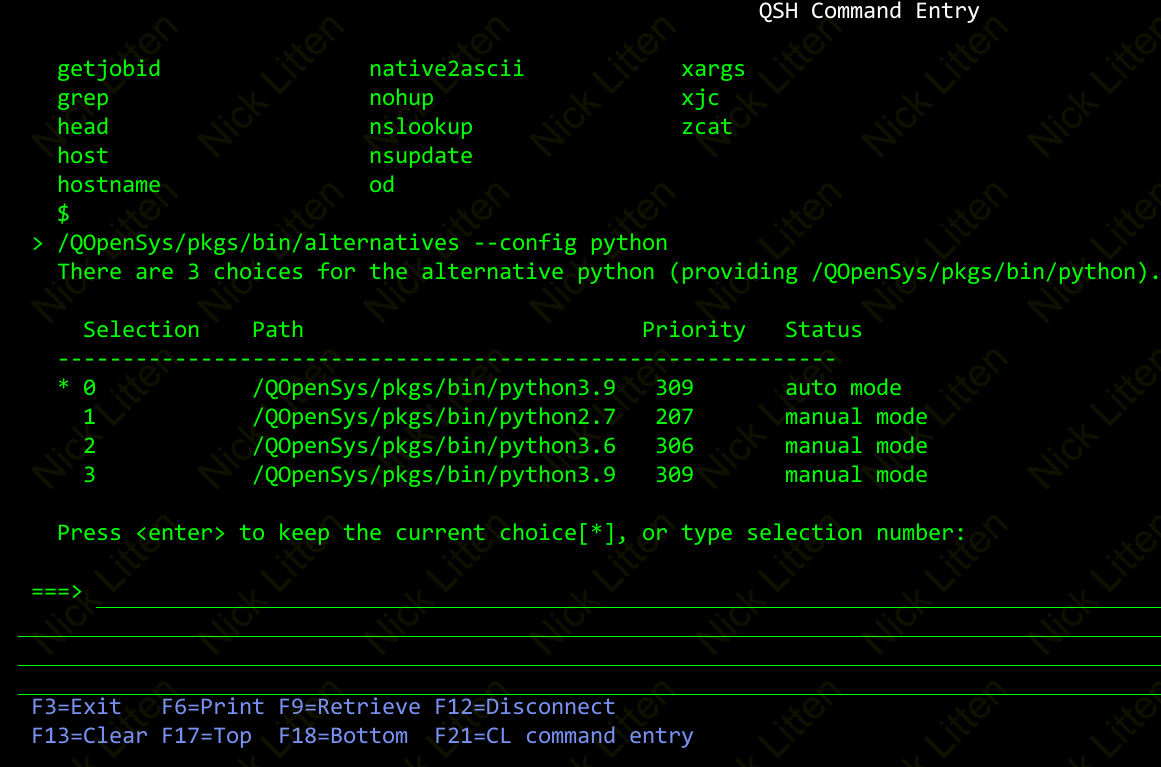Click the python3.6 path
This screenshot has height=767, width=1161.
(434, 446)
